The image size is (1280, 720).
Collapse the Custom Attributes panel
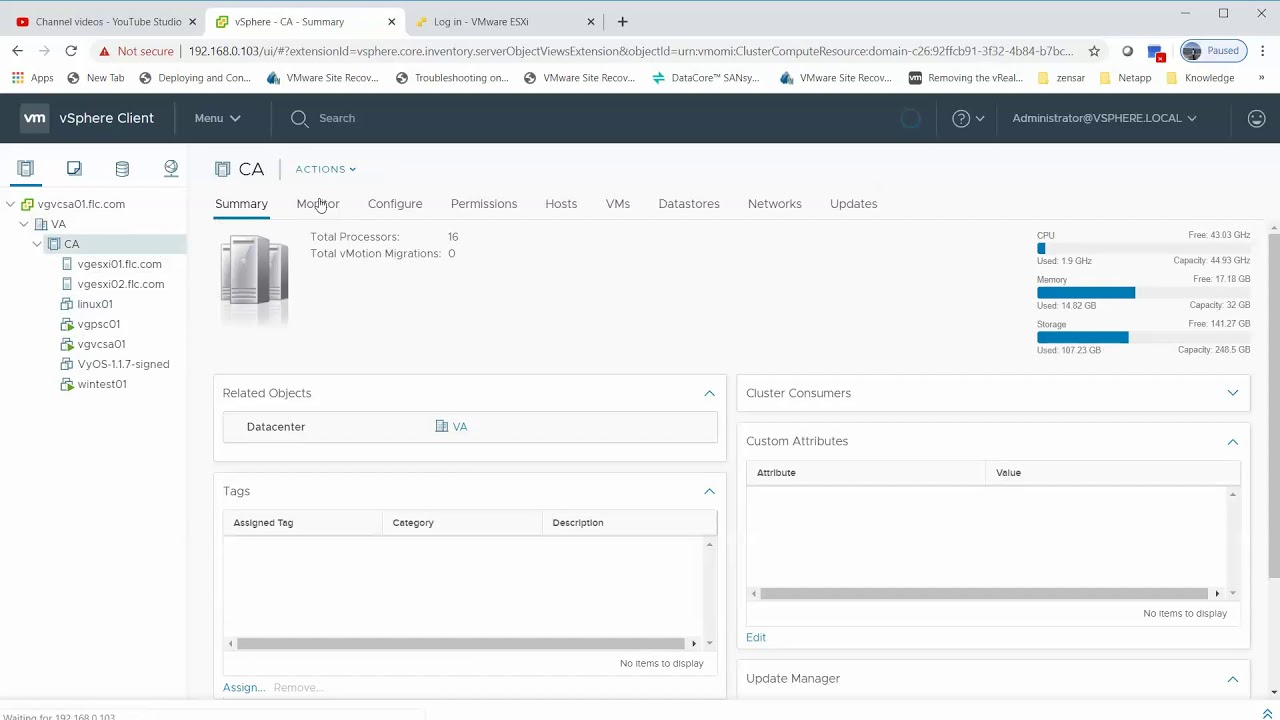click(x=1232, y=441)
